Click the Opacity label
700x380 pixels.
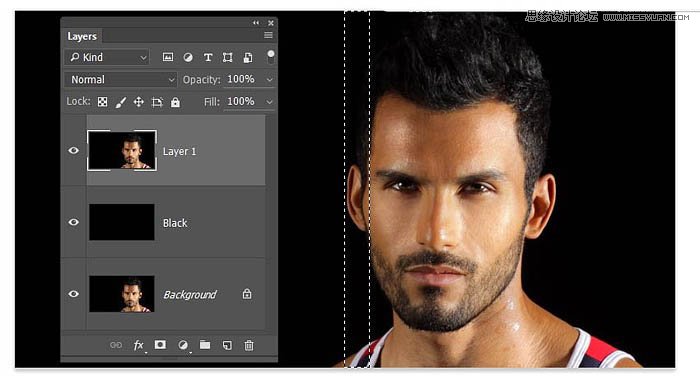201,80
